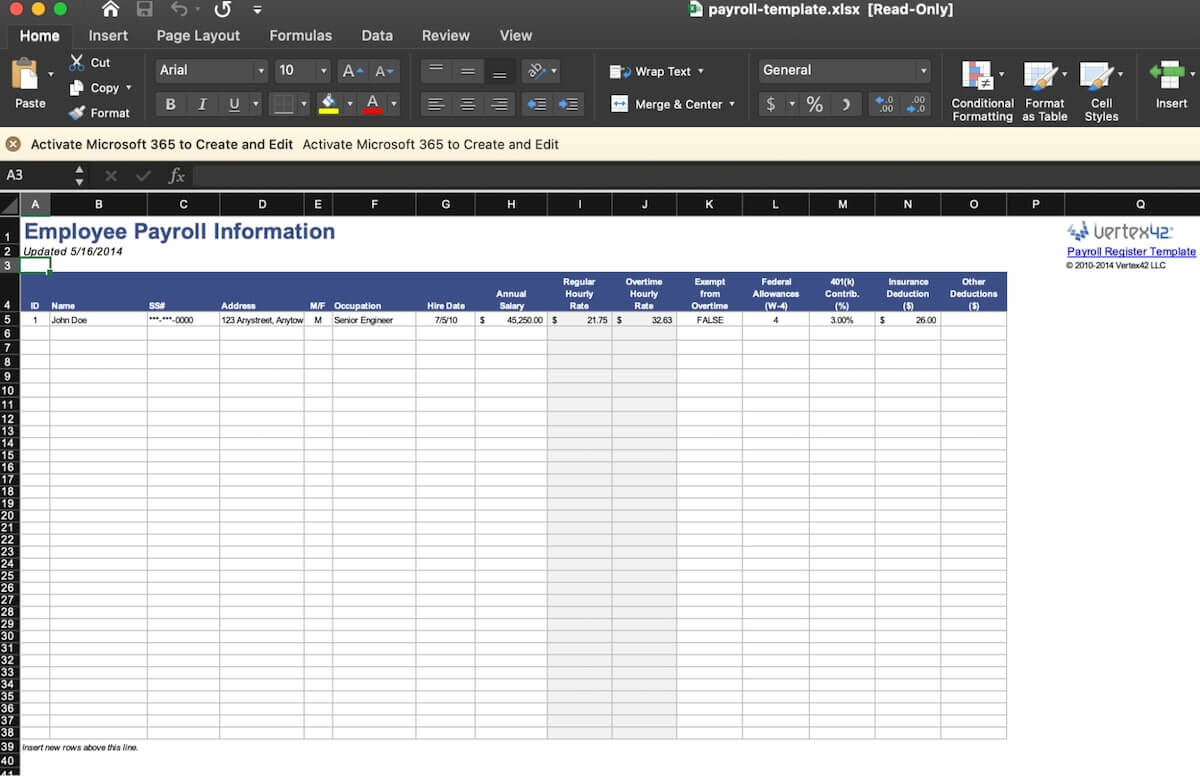Toggle Bottom Align
Viewport: 1200px width, 776px height.
point(499,70)
